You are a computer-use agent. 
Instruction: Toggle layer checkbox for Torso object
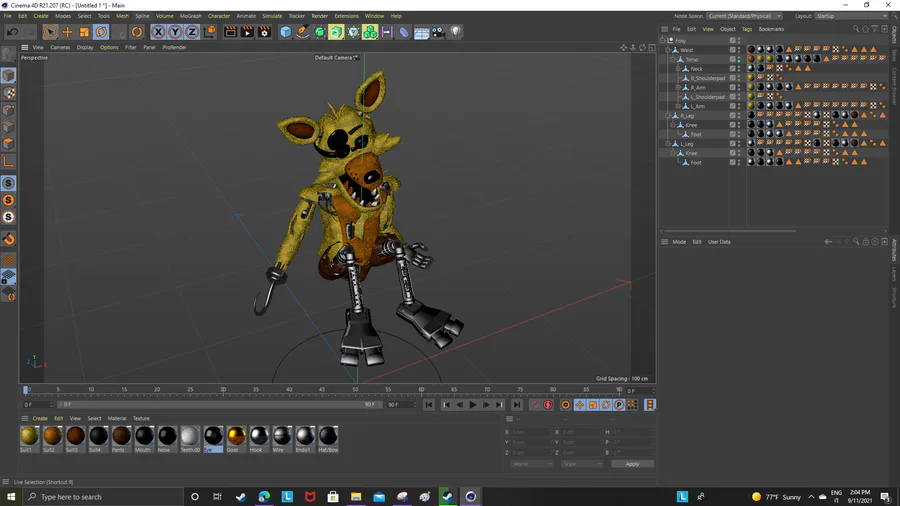coord(732,60)
